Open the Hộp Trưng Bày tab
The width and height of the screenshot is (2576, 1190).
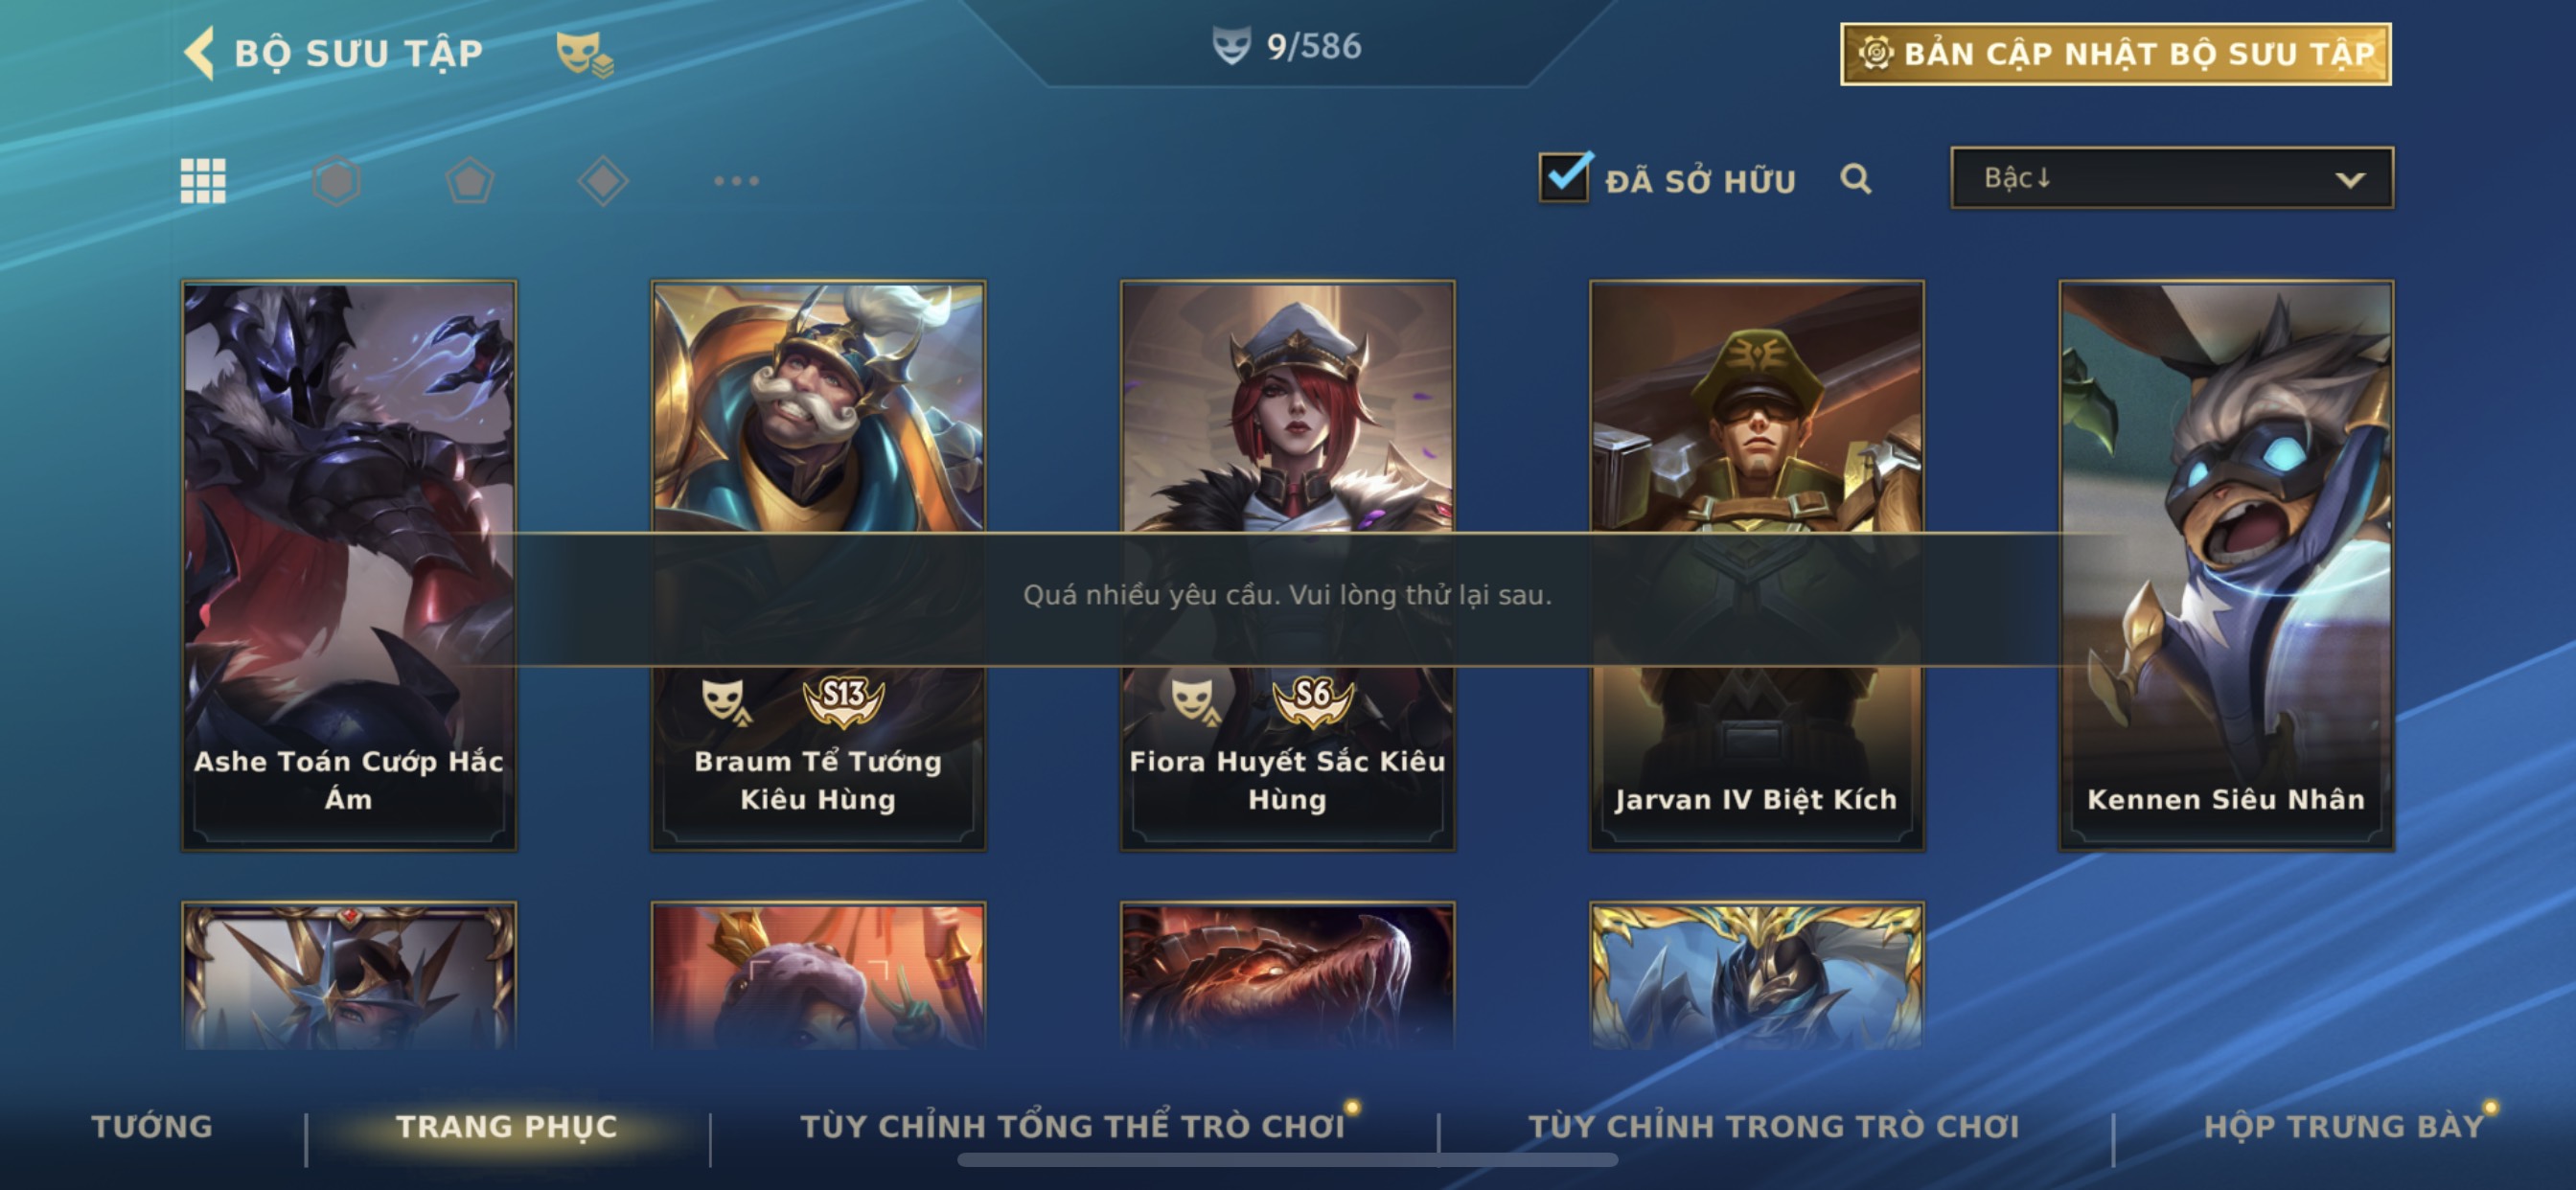coord(2344,1126)
